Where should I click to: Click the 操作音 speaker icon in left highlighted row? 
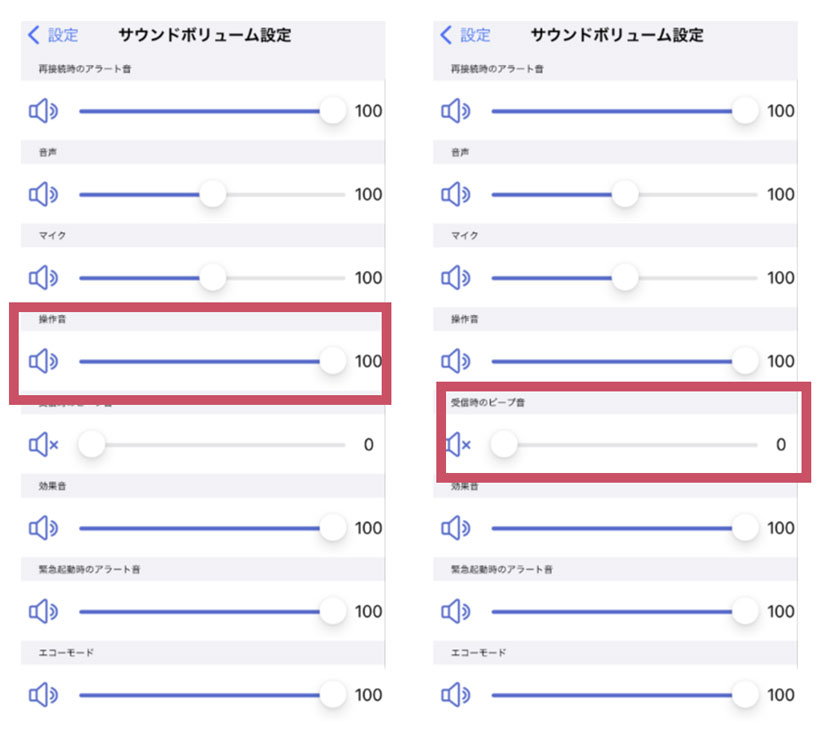(44, 361)
